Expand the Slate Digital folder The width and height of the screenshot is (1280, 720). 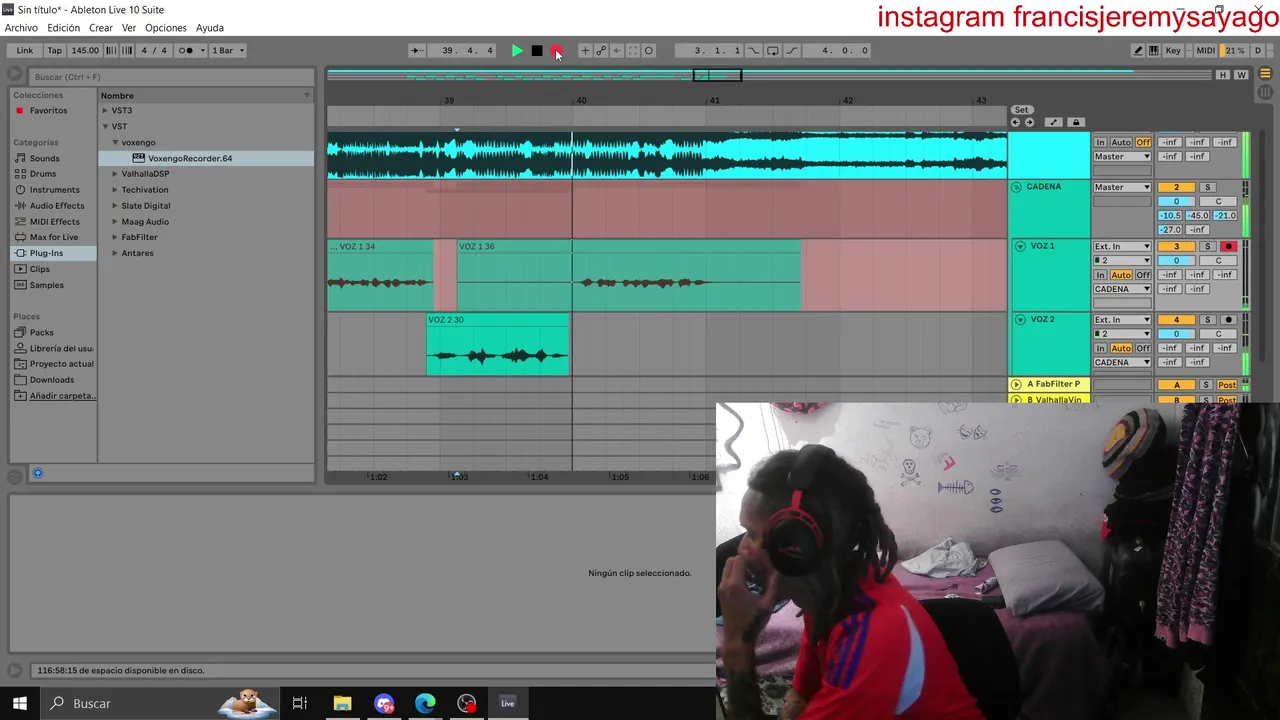(x=115, y=206)
